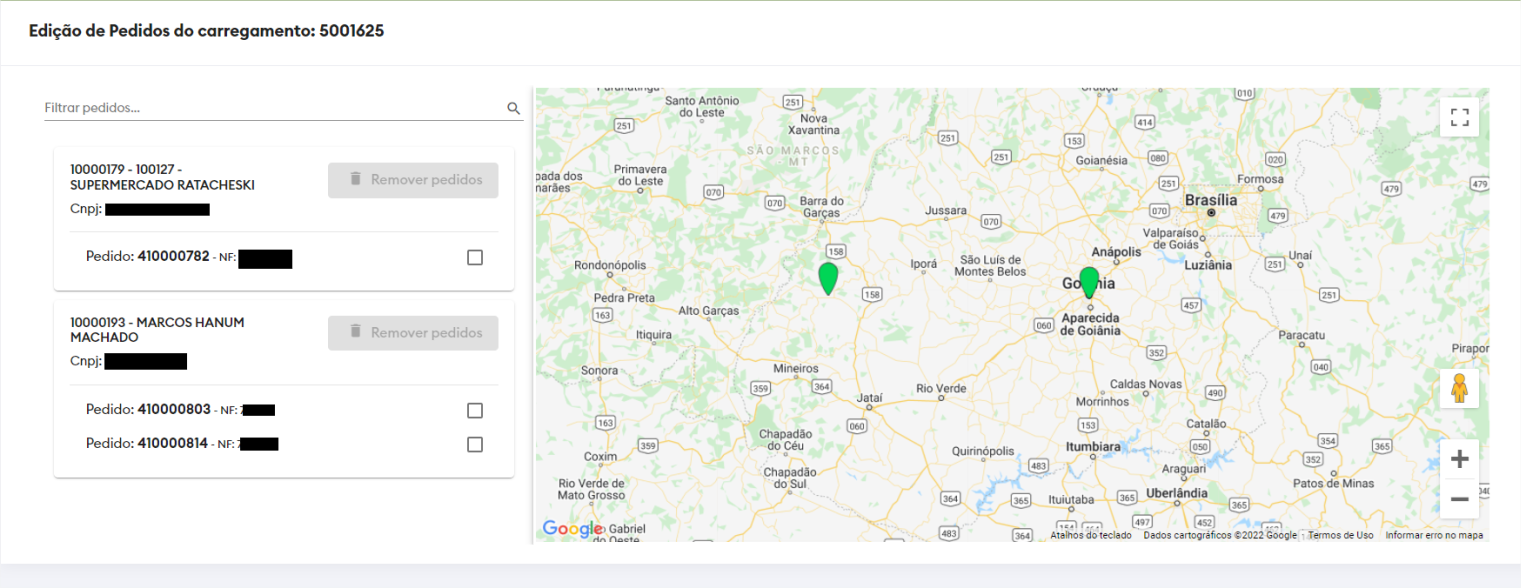Click the Rondonópolis label on the map
Image resolution: width=1521 pixels, height=588 pixels.
(x=610, y=266)
